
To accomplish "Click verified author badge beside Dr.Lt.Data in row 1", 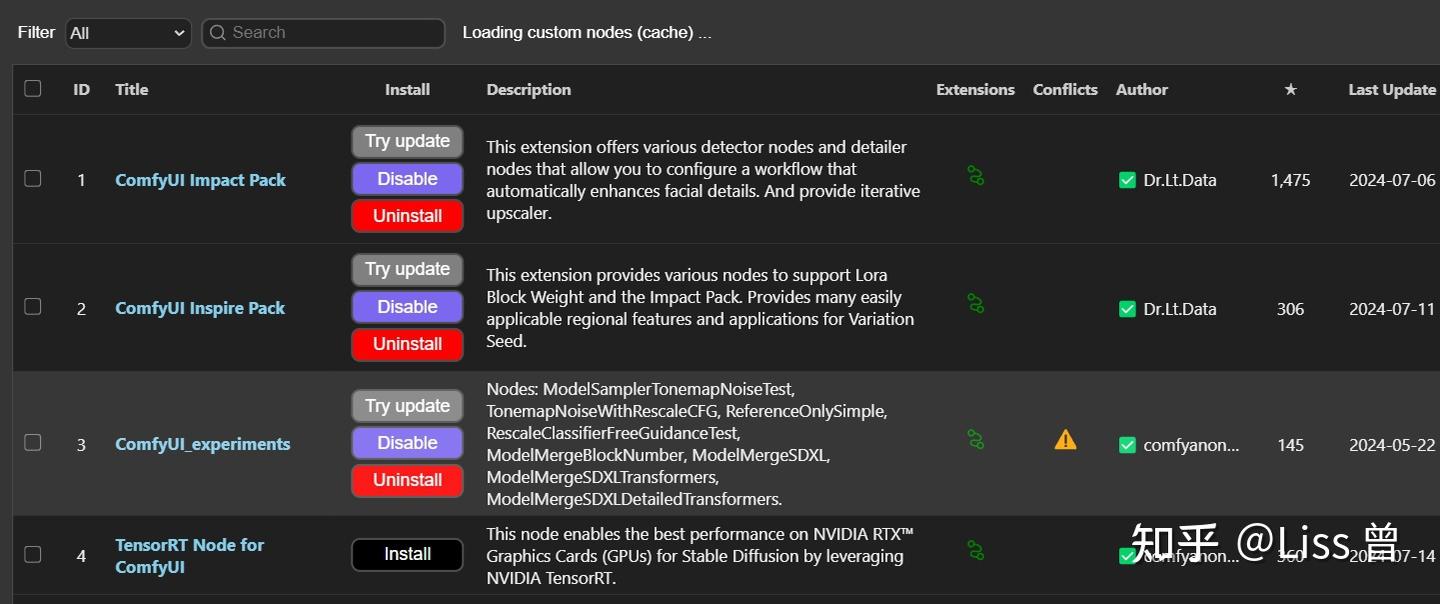I will tap(1127, 181).
